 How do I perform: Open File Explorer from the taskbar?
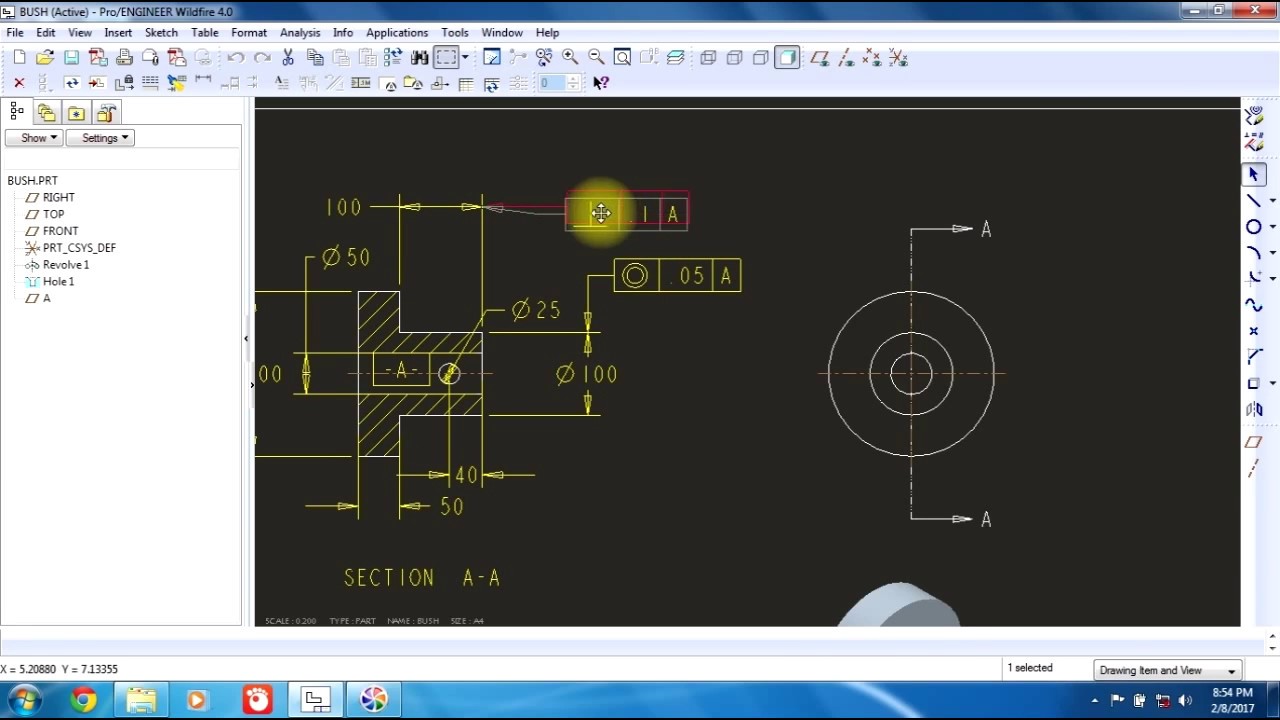coord(141,700)
